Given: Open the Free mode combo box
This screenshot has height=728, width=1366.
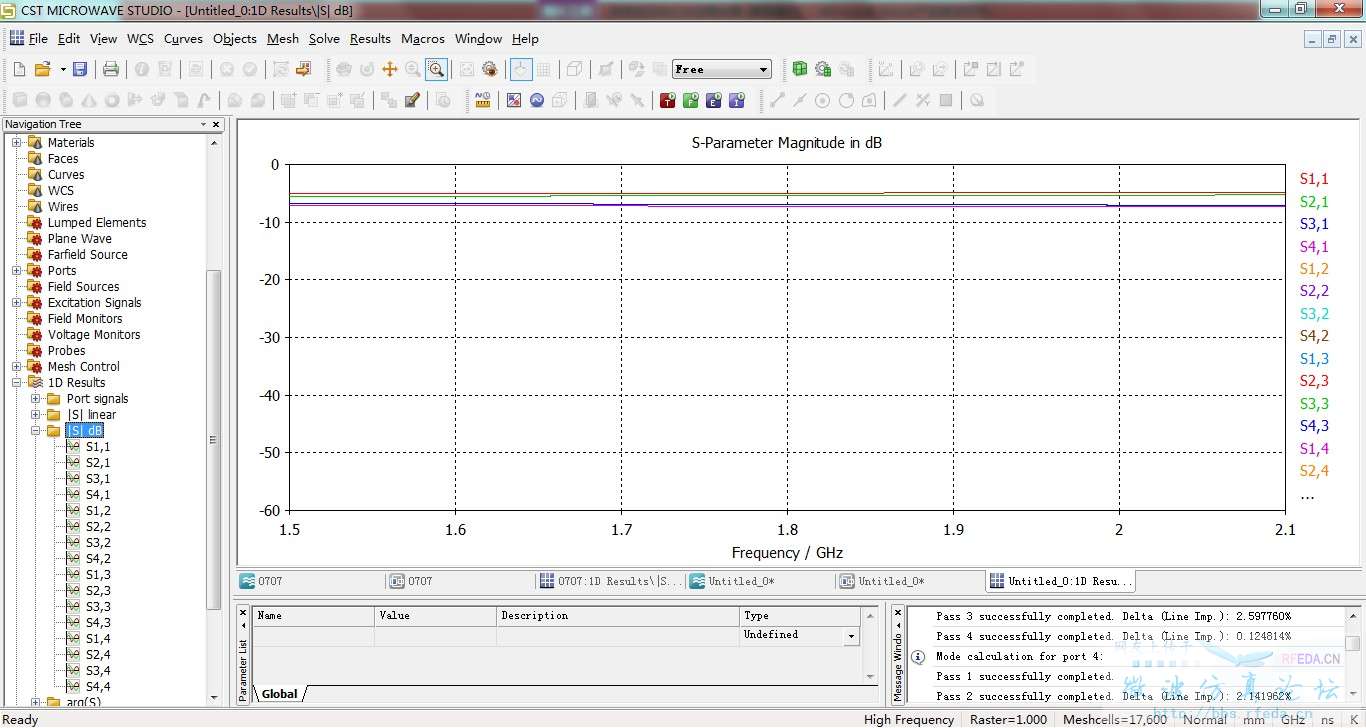Looking at the screenshot, I should (722, 69).
